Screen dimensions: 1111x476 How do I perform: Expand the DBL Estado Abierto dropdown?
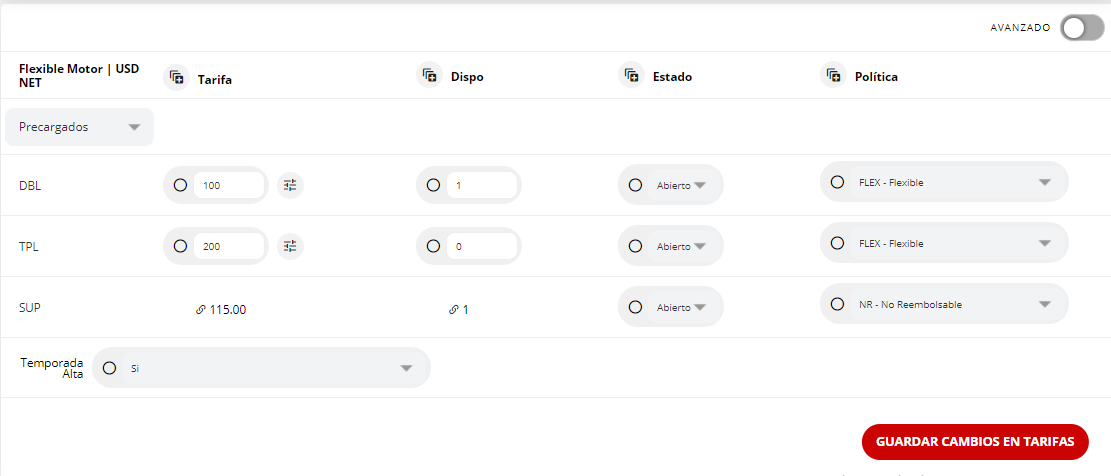(699, 185)
